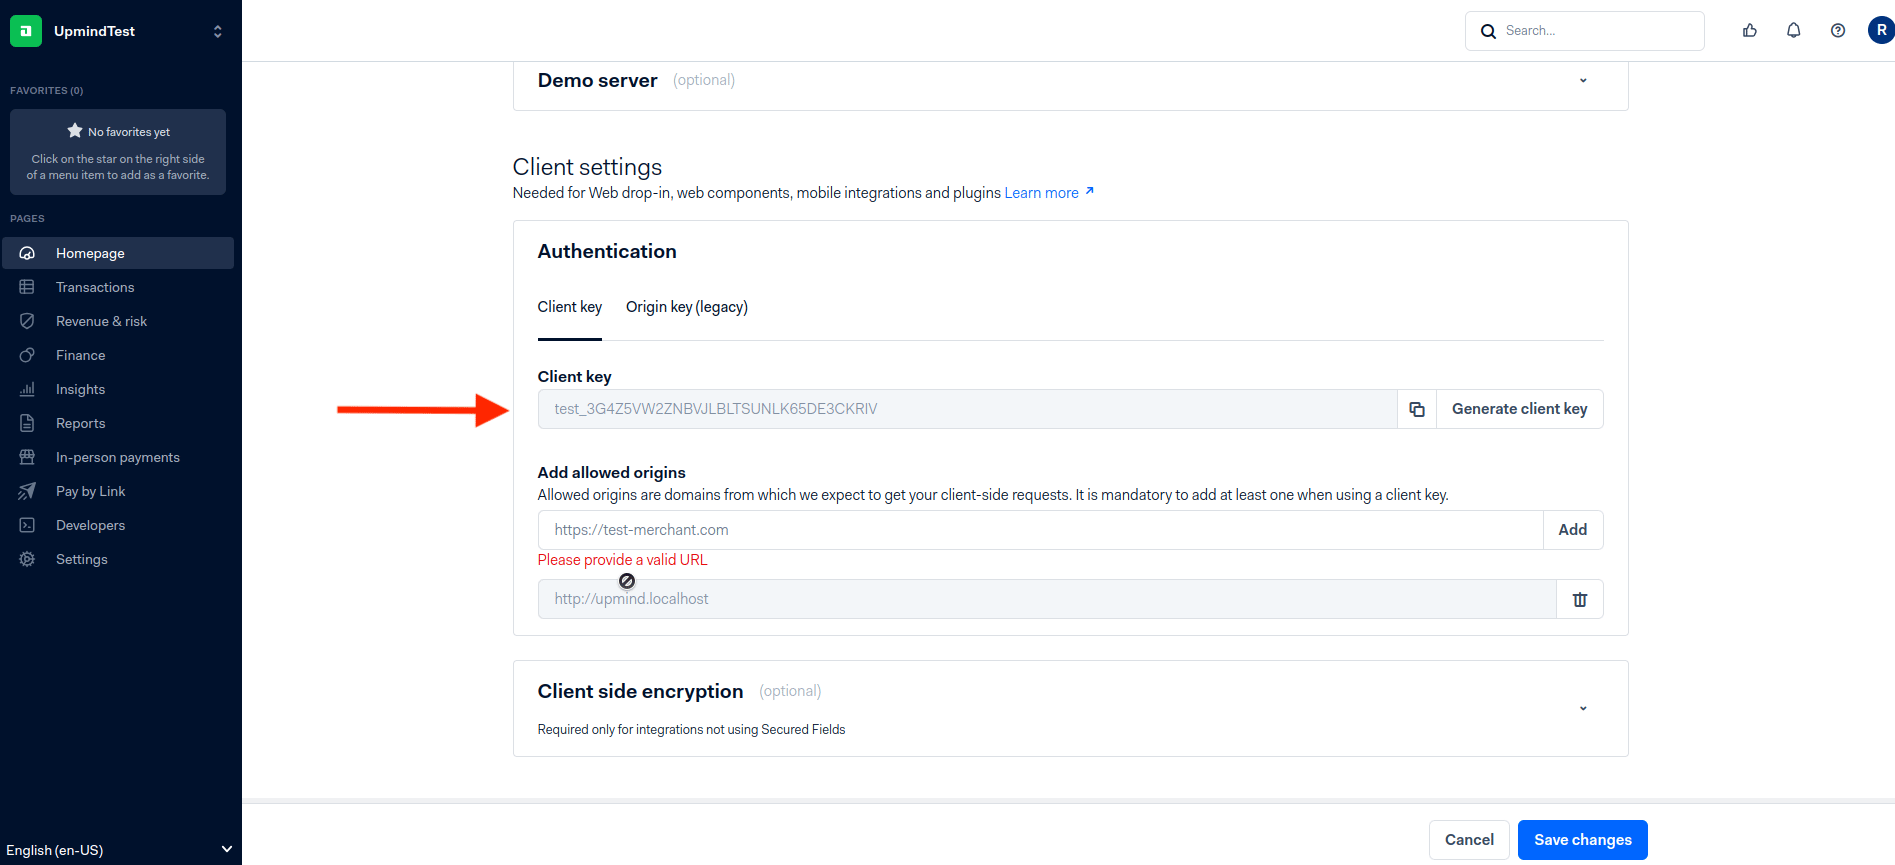Image resolution: width=1895 pixels, height=865 pixels.
Task: Copy the client key with copy icon
Action: [1417, 409]
